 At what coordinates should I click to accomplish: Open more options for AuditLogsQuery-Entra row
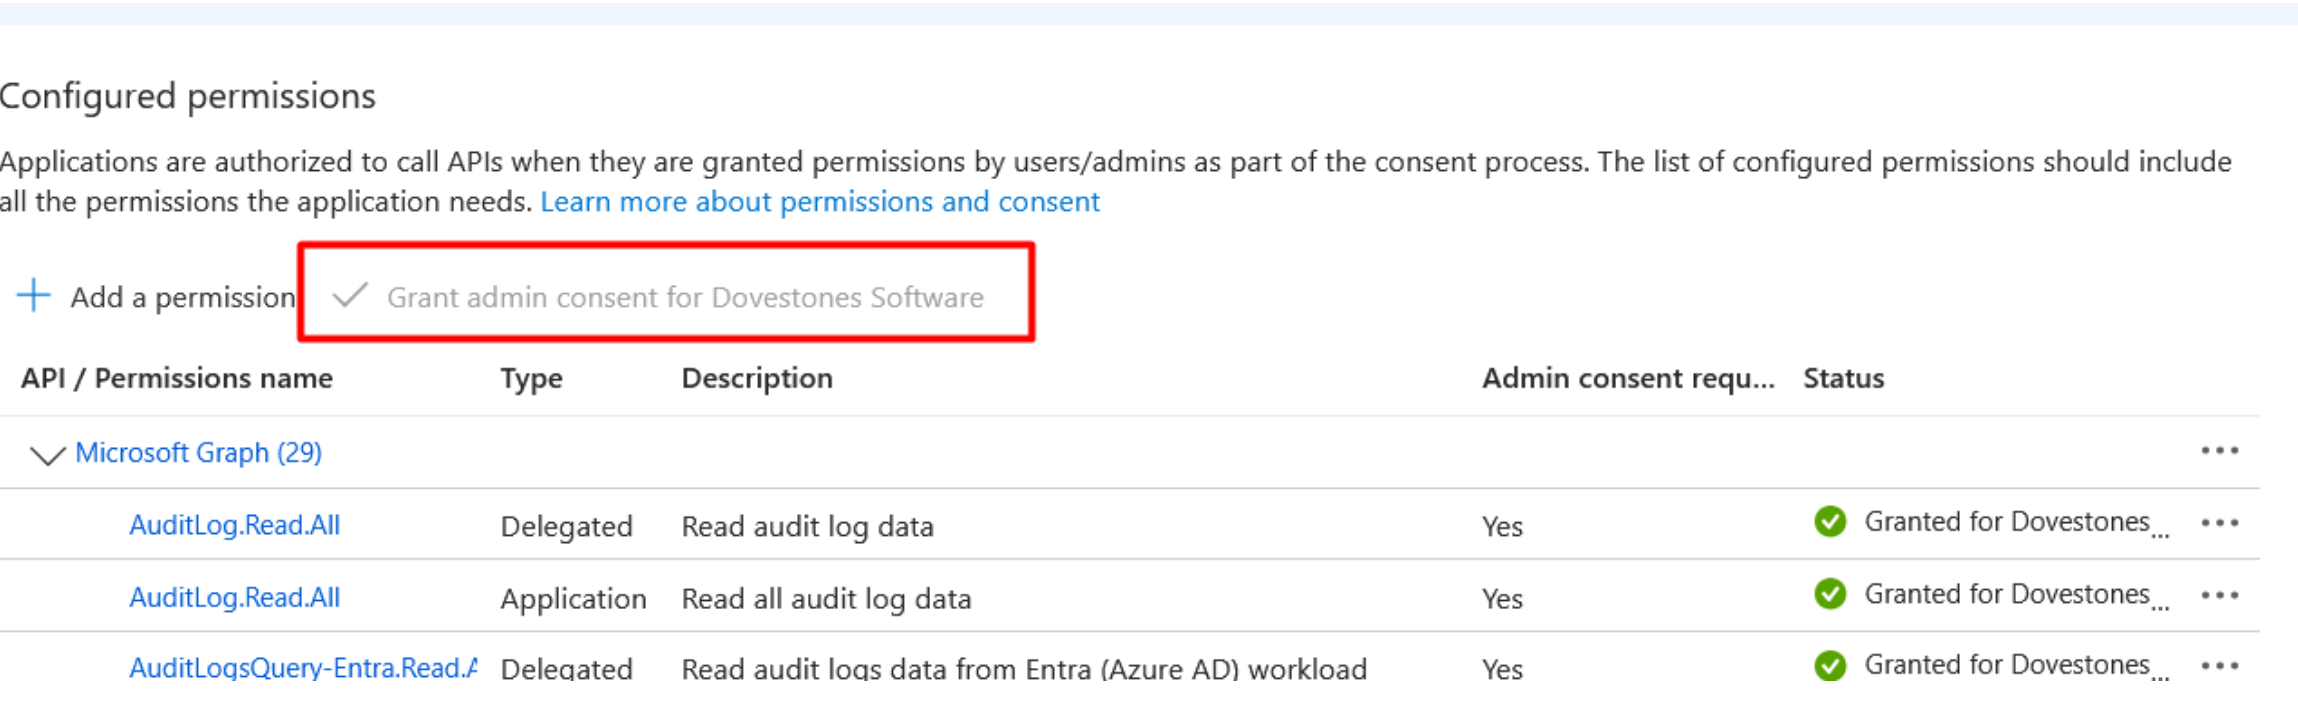tap(2219, 666)
